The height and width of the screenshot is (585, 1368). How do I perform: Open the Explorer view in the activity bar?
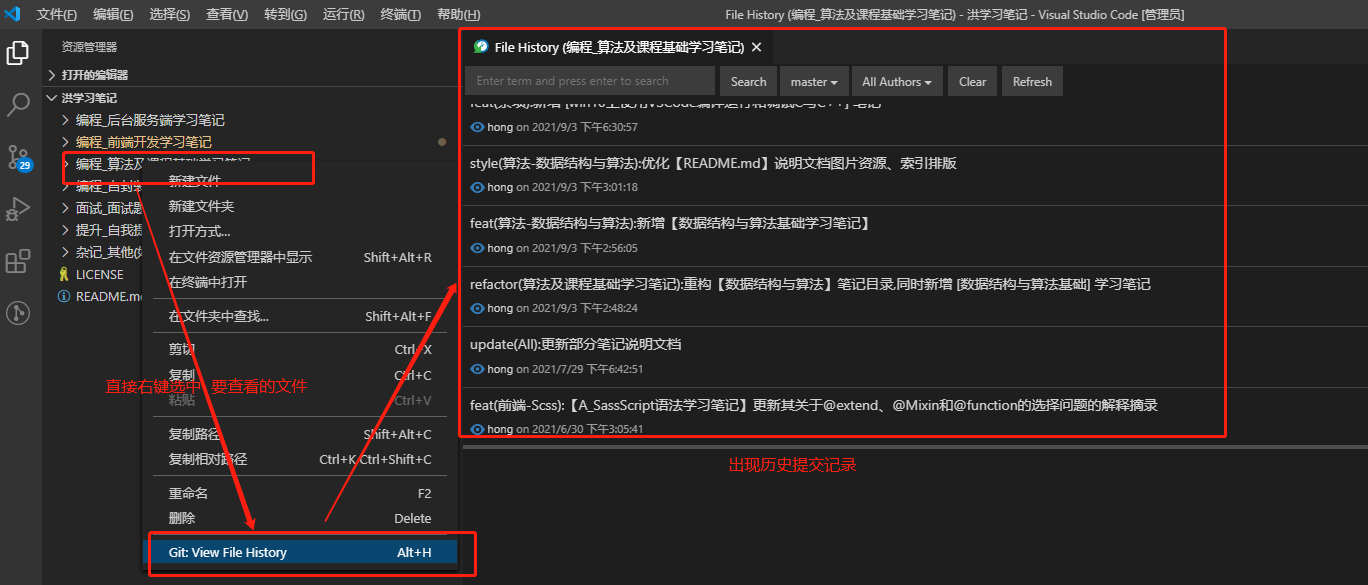click(18, 51)
